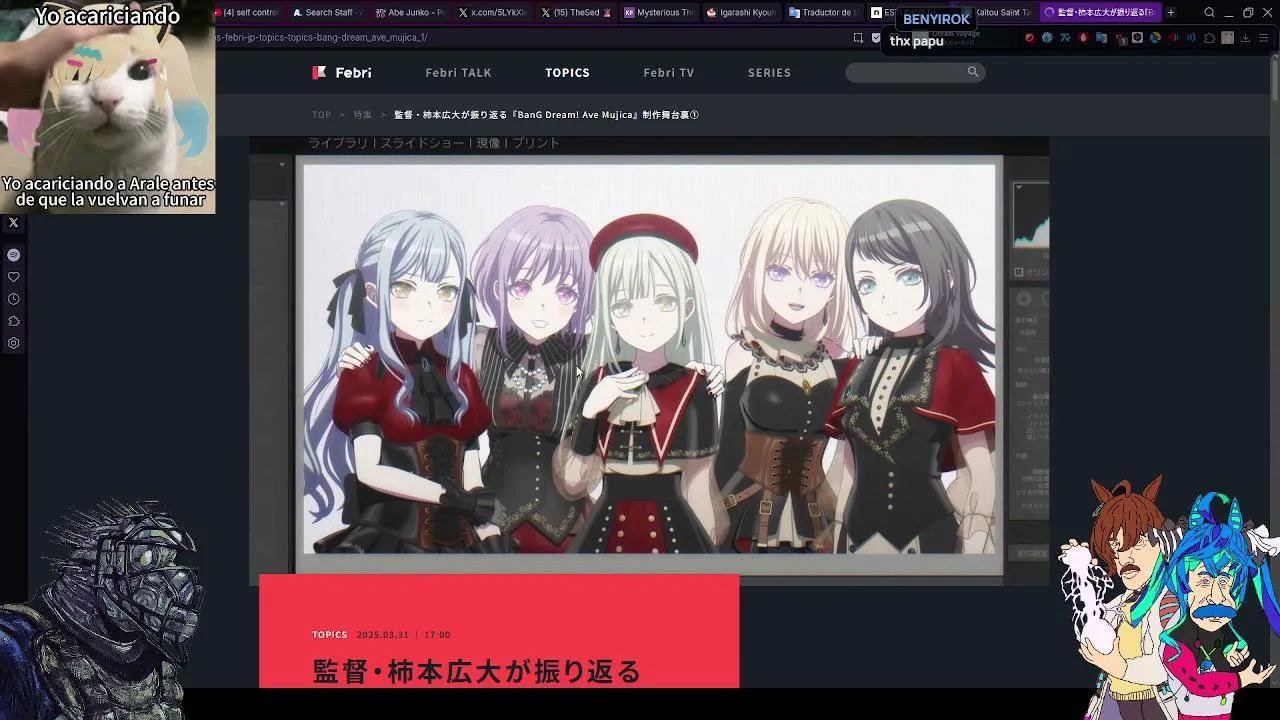
Task: Switch to the '(4) self control' tab
Action: 248,13
